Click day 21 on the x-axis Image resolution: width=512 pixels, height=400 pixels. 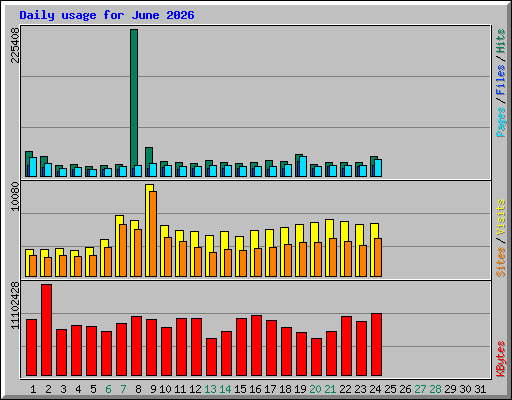(330, 389)
